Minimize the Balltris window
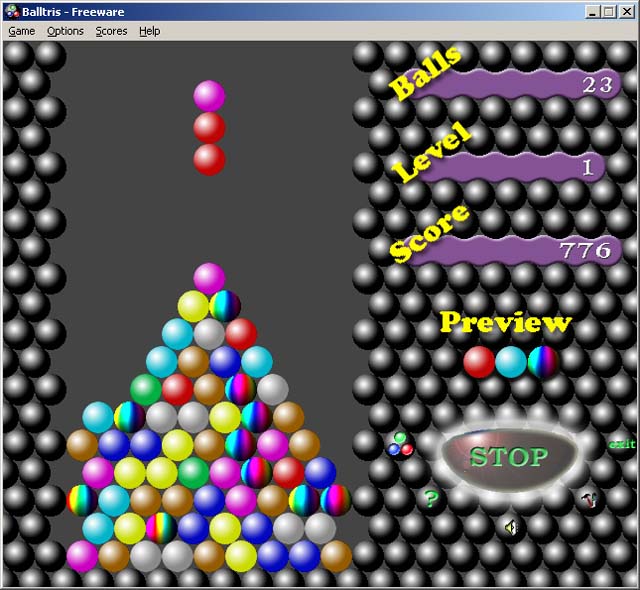This screenshot has width=640, height=590. pyautogui.click(x=593, y=11)
